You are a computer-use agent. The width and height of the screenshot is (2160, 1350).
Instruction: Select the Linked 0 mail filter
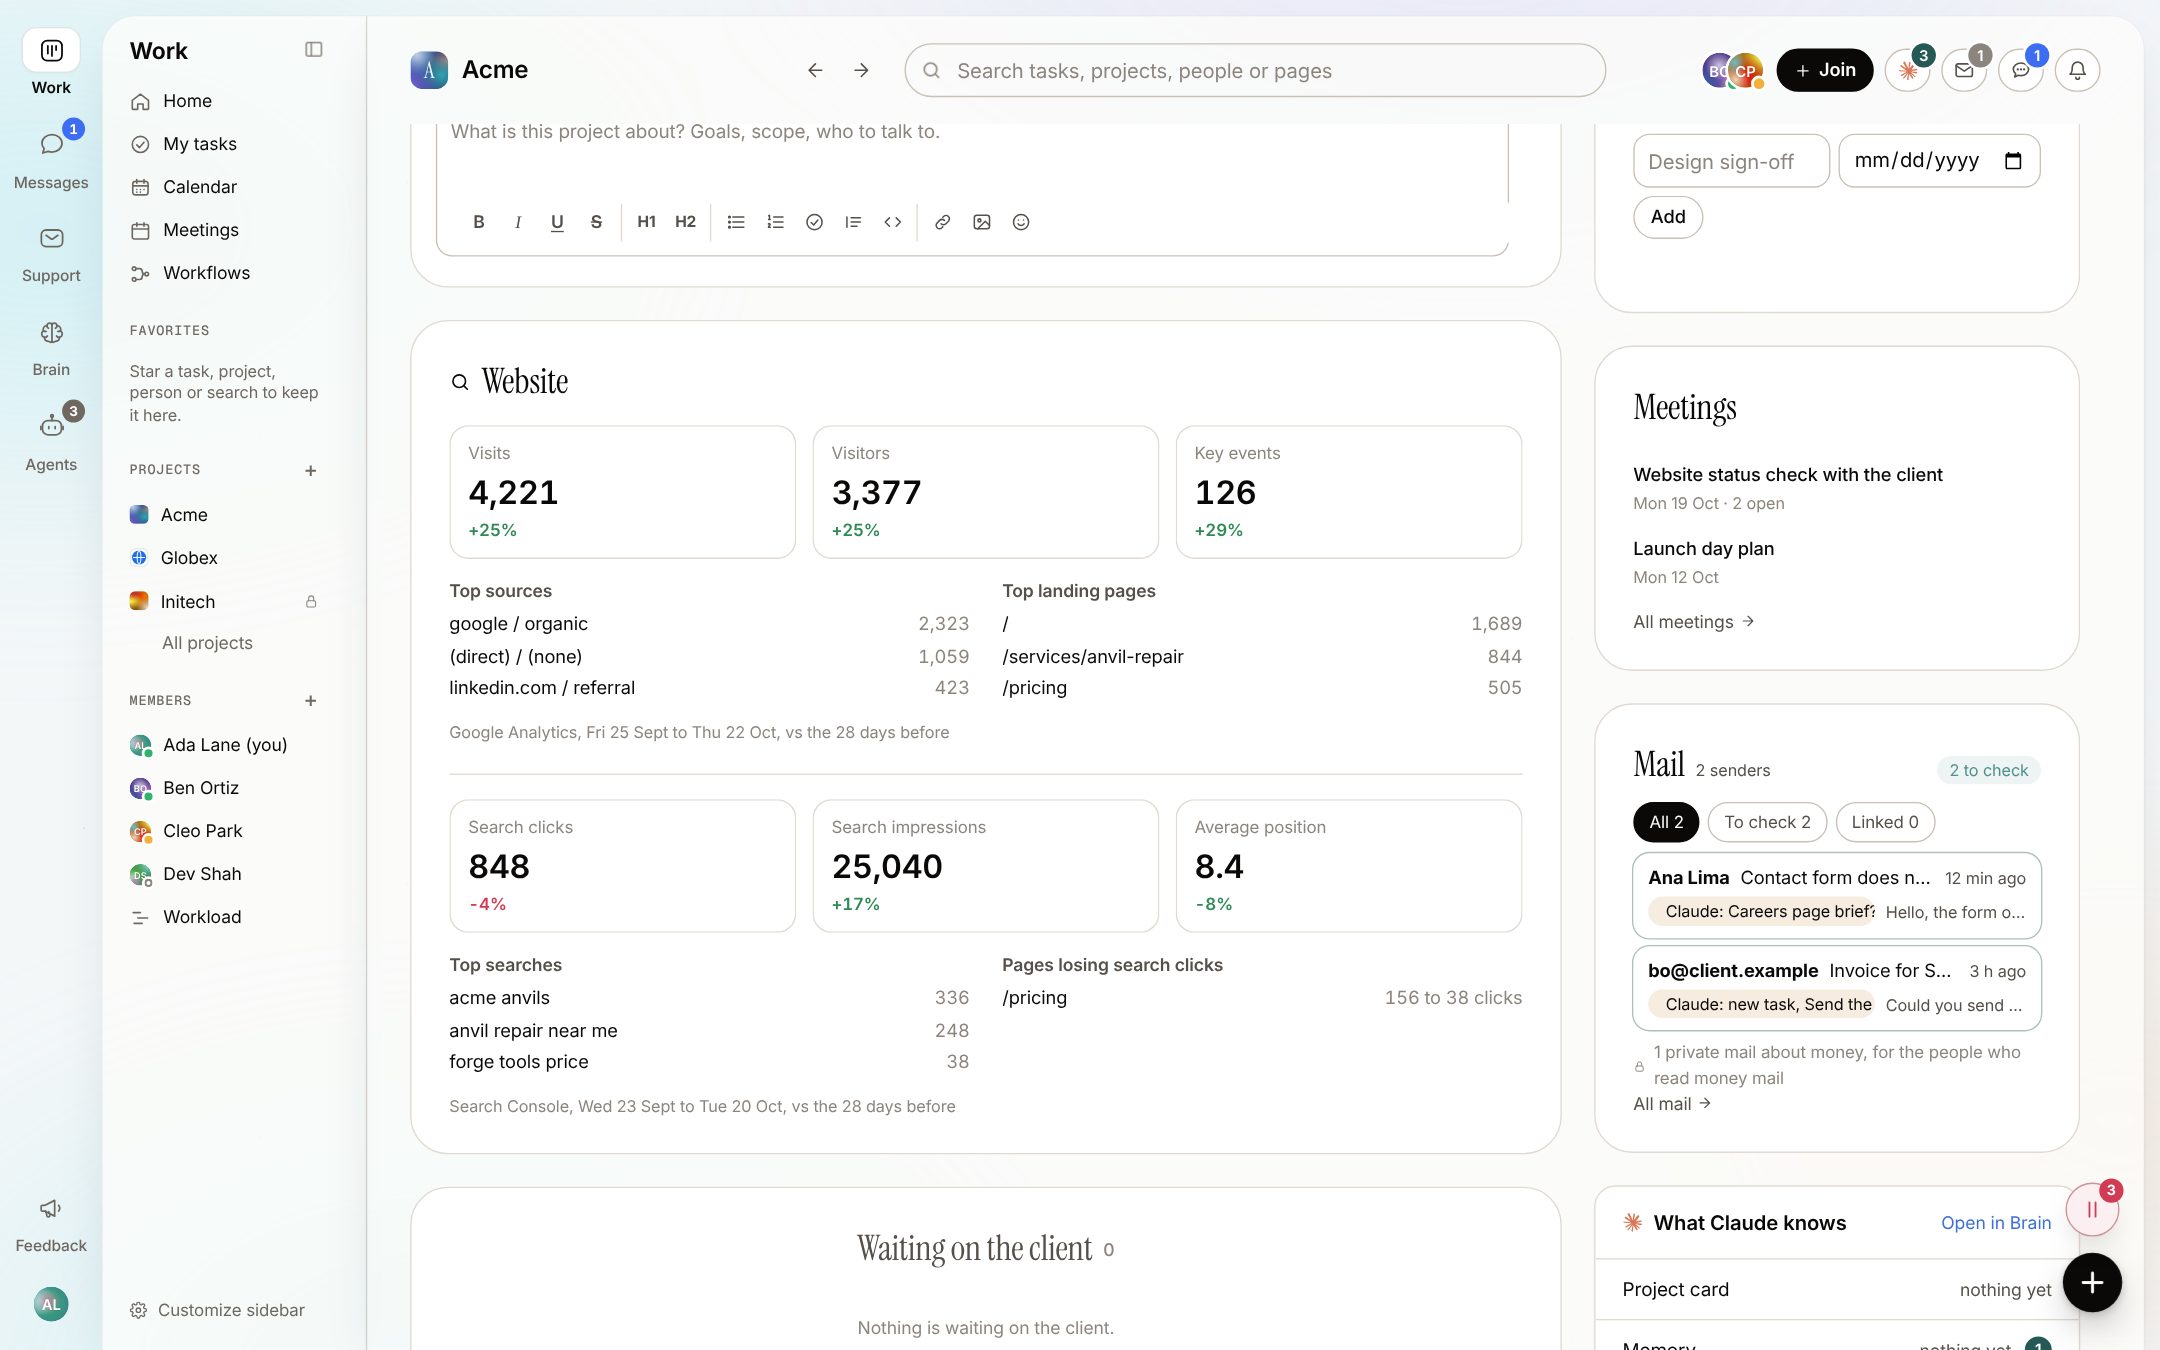point(1885,822)
